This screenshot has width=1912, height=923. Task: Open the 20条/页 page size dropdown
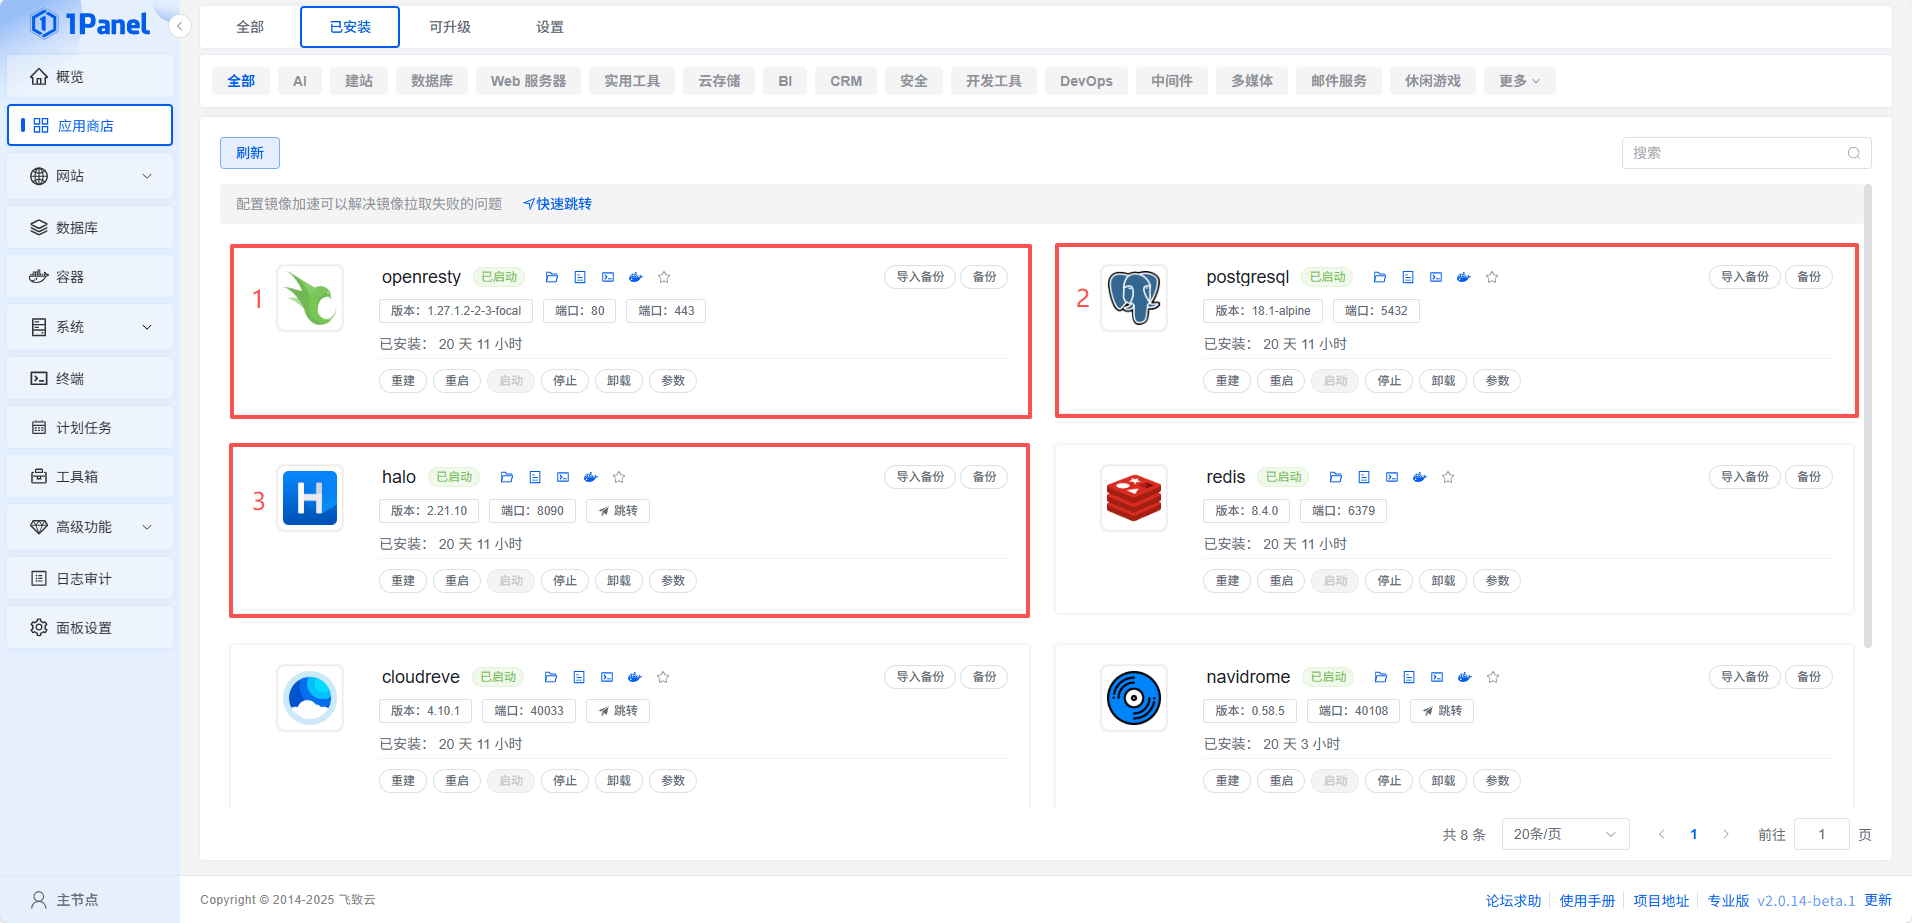coord(1565,834)
